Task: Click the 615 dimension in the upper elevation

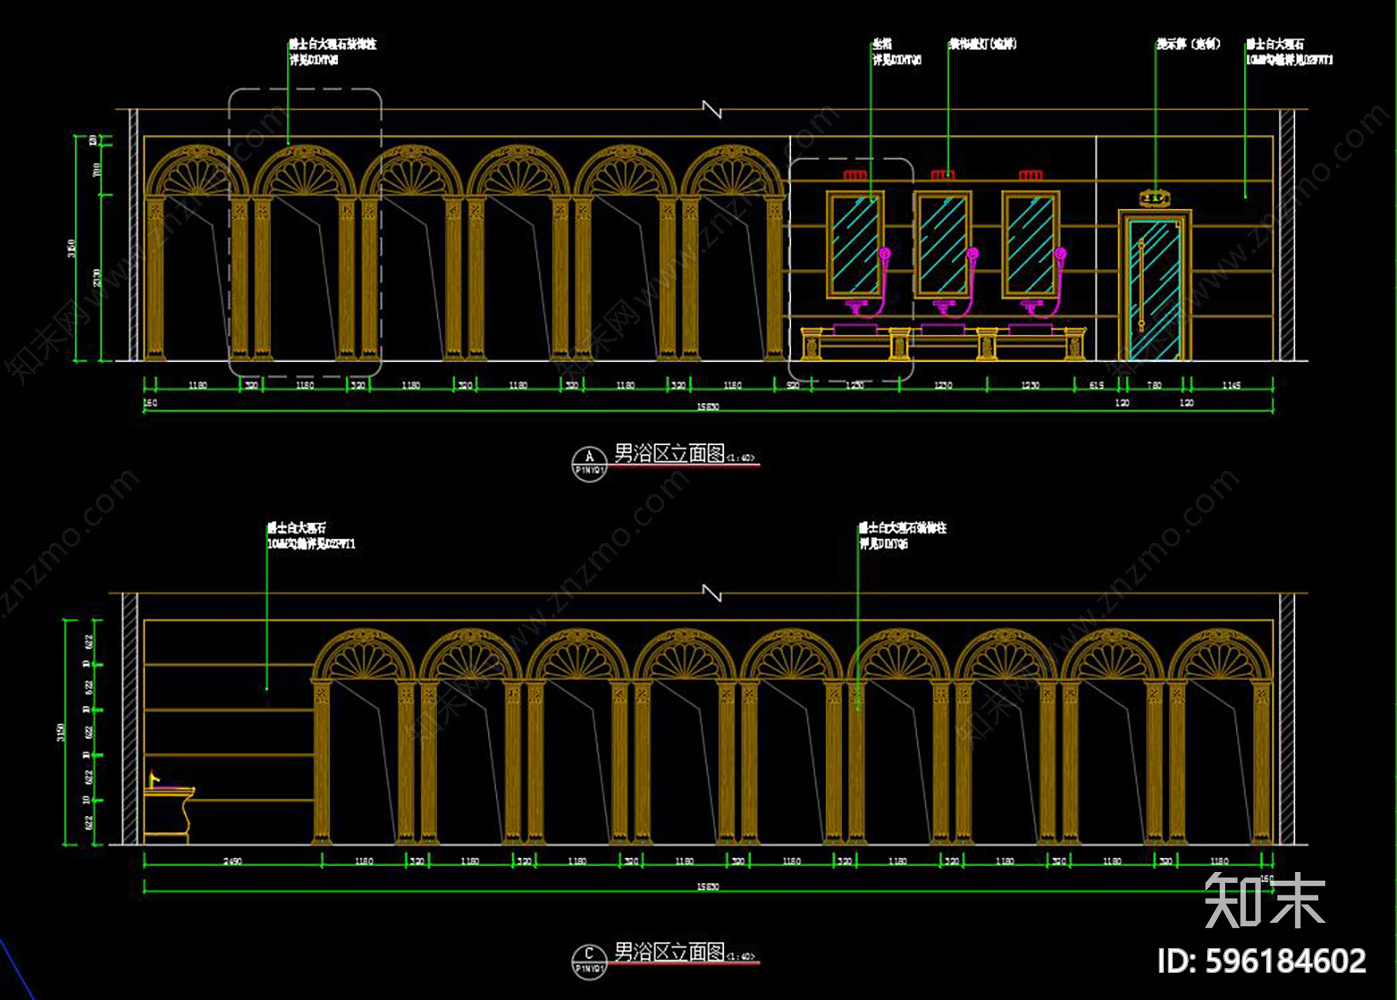Action: point(1097,385)
